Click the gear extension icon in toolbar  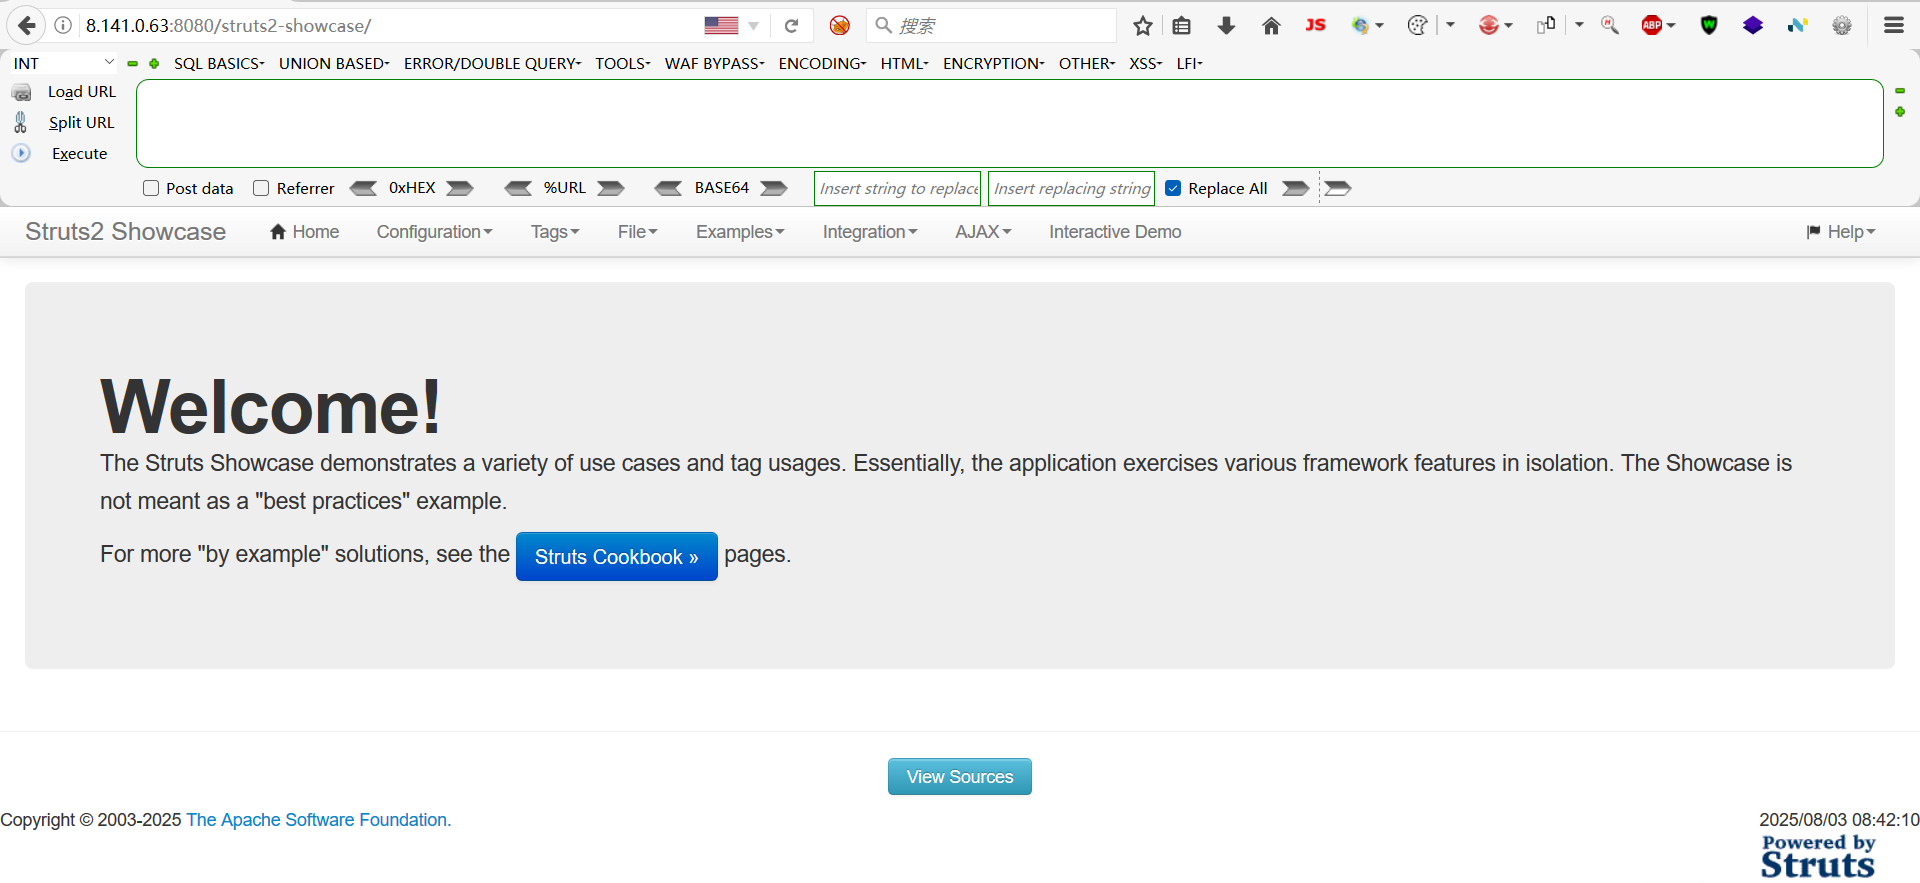coord(1842,26)
